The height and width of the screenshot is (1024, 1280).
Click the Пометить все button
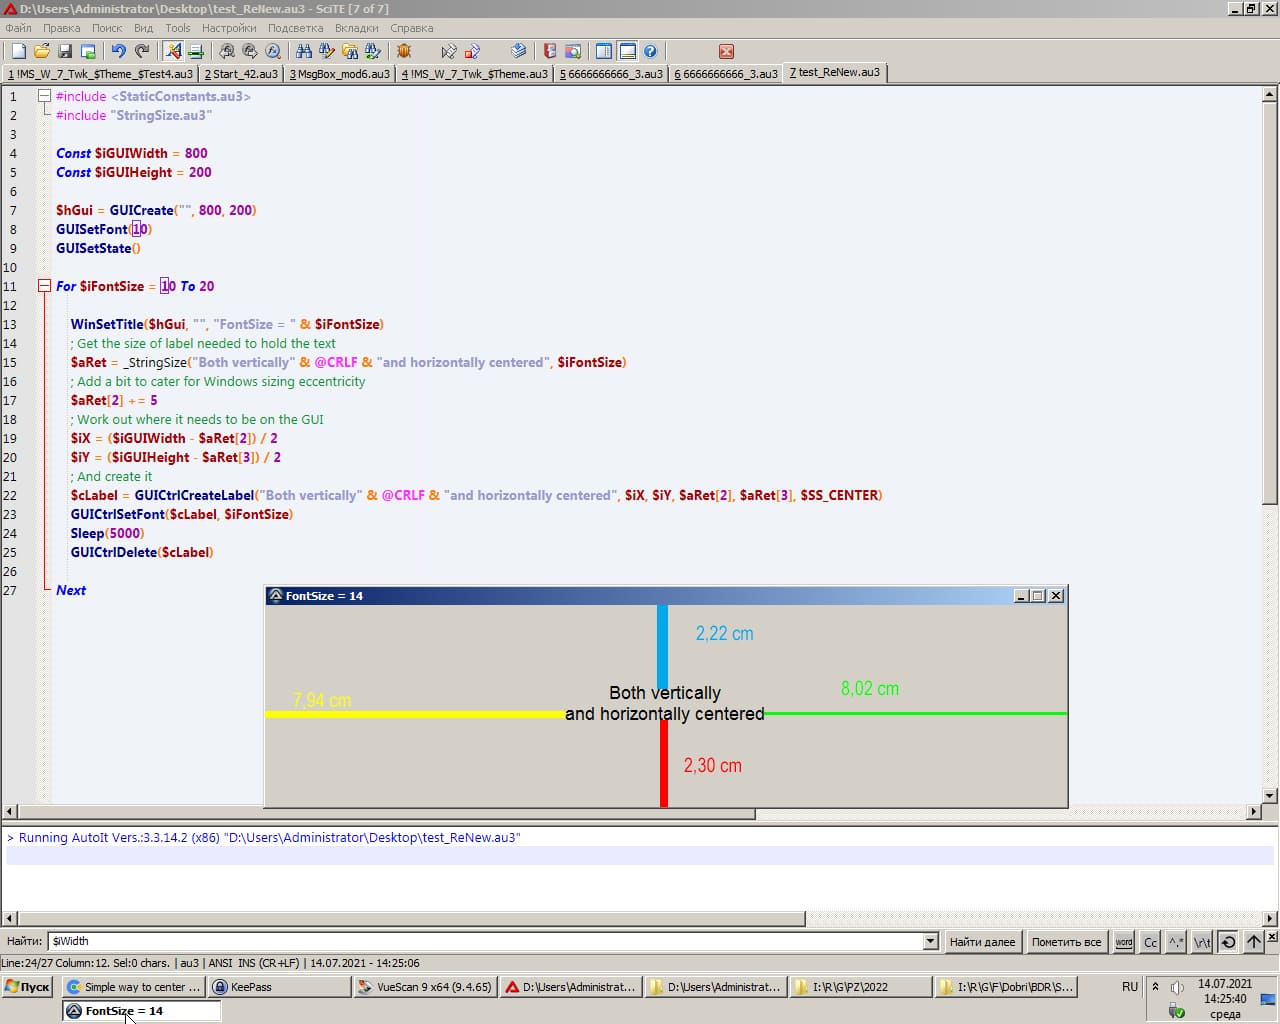click(1066, 942)
